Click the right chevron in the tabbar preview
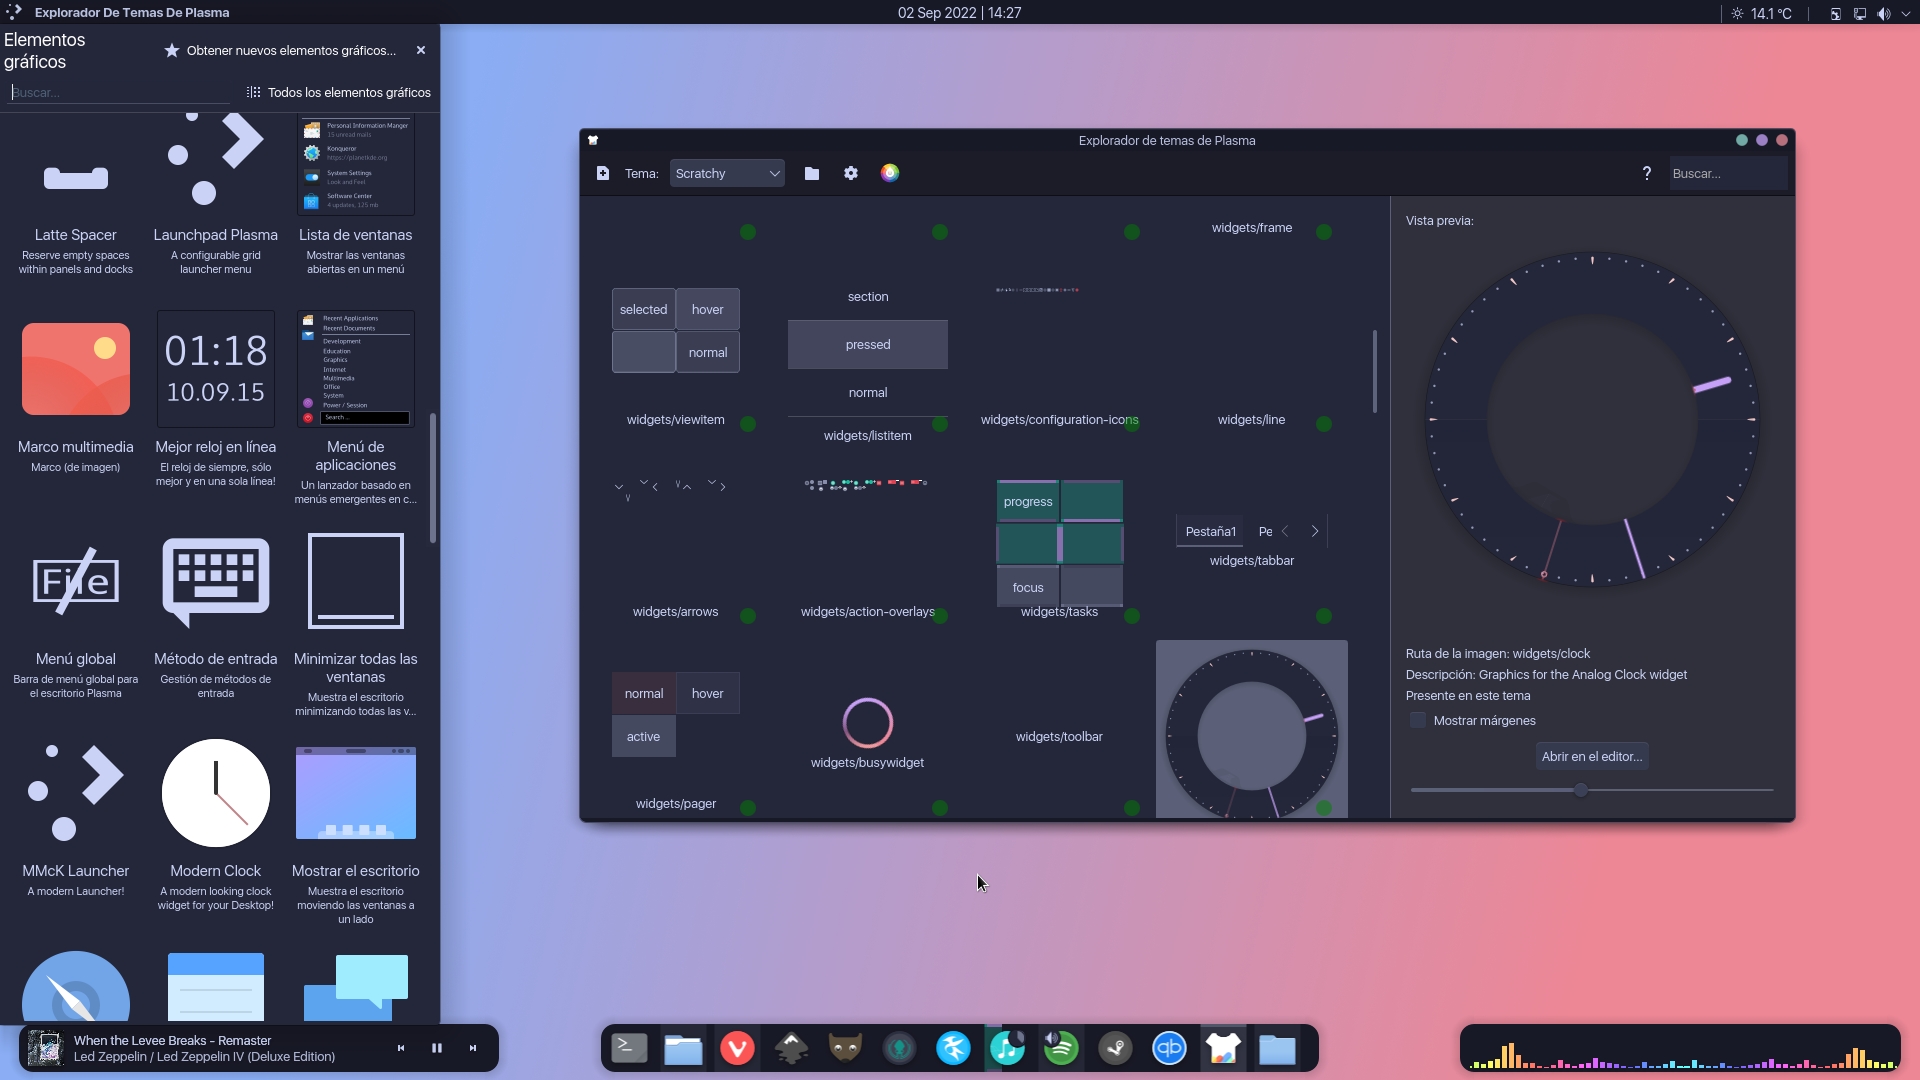Image resolution: width=1920 pixels, height=1080 pixels. (x=1314, y=531)
